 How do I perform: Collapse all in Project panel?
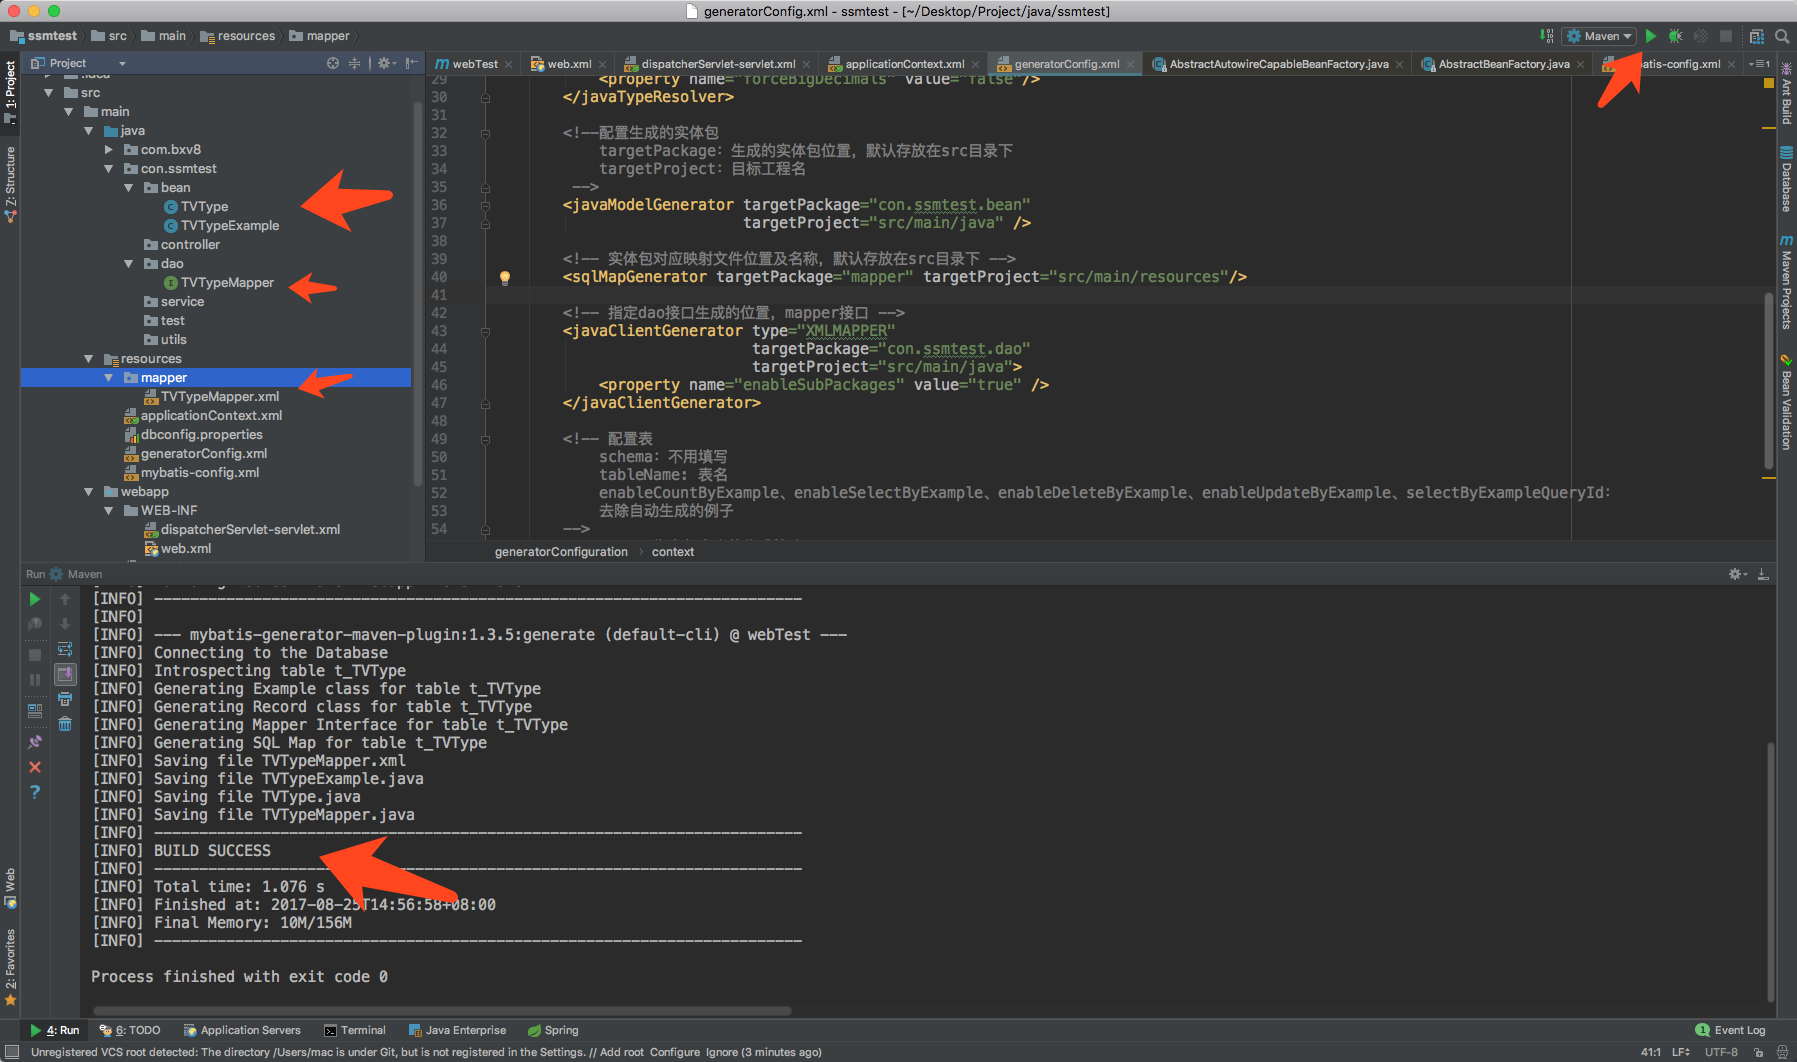354,63
